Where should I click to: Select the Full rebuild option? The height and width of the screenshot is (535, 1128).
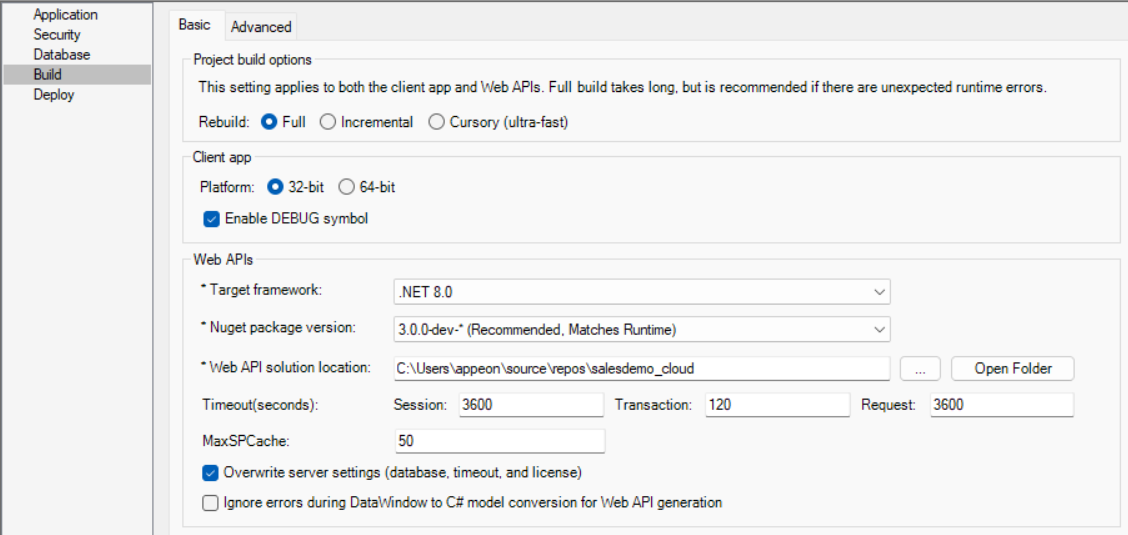point(269,122)
